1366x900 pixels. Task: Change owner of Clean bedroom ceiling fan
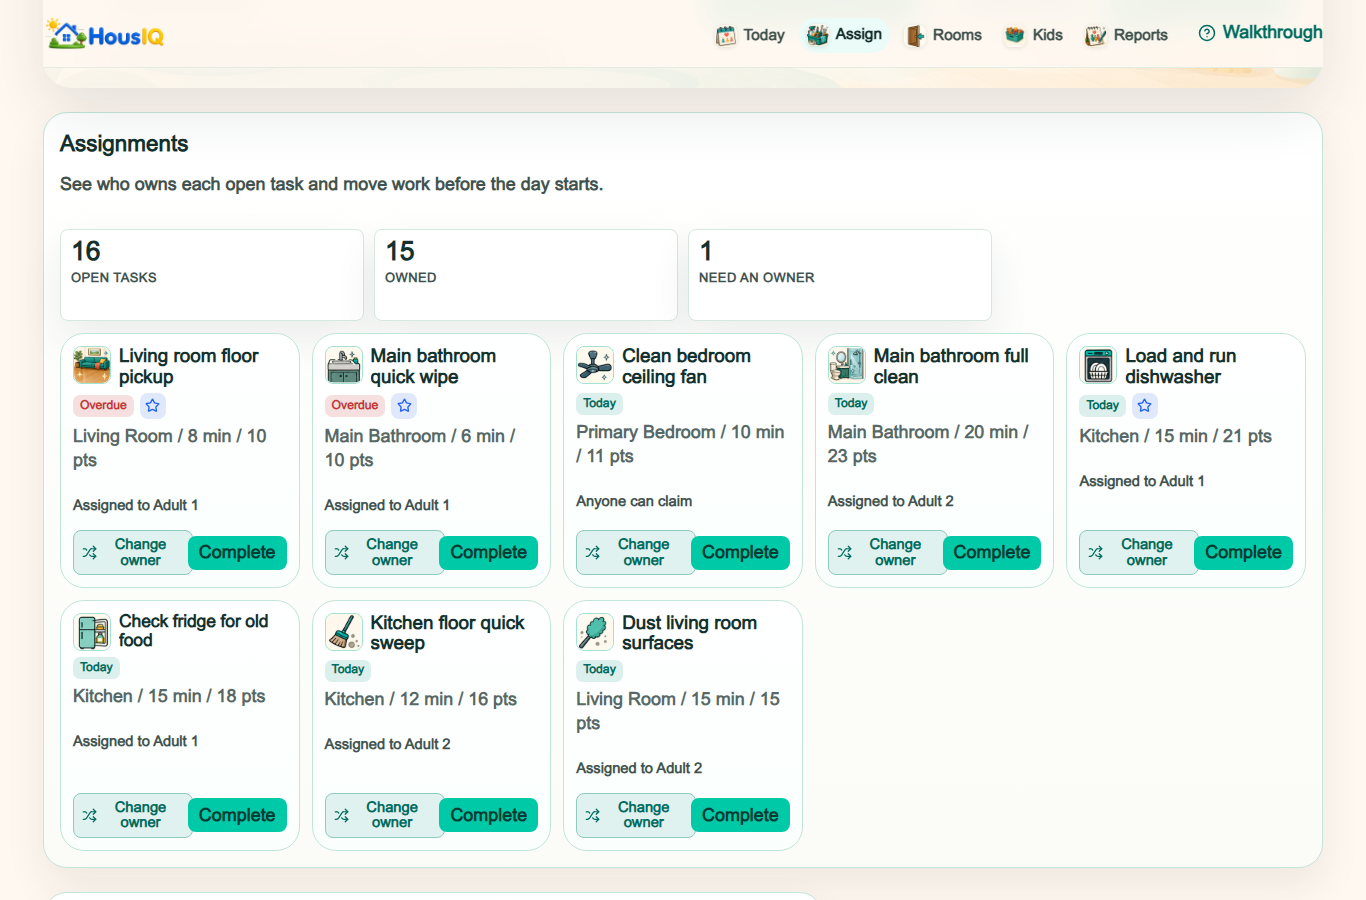pyautogui.click(x=635, y=552)
